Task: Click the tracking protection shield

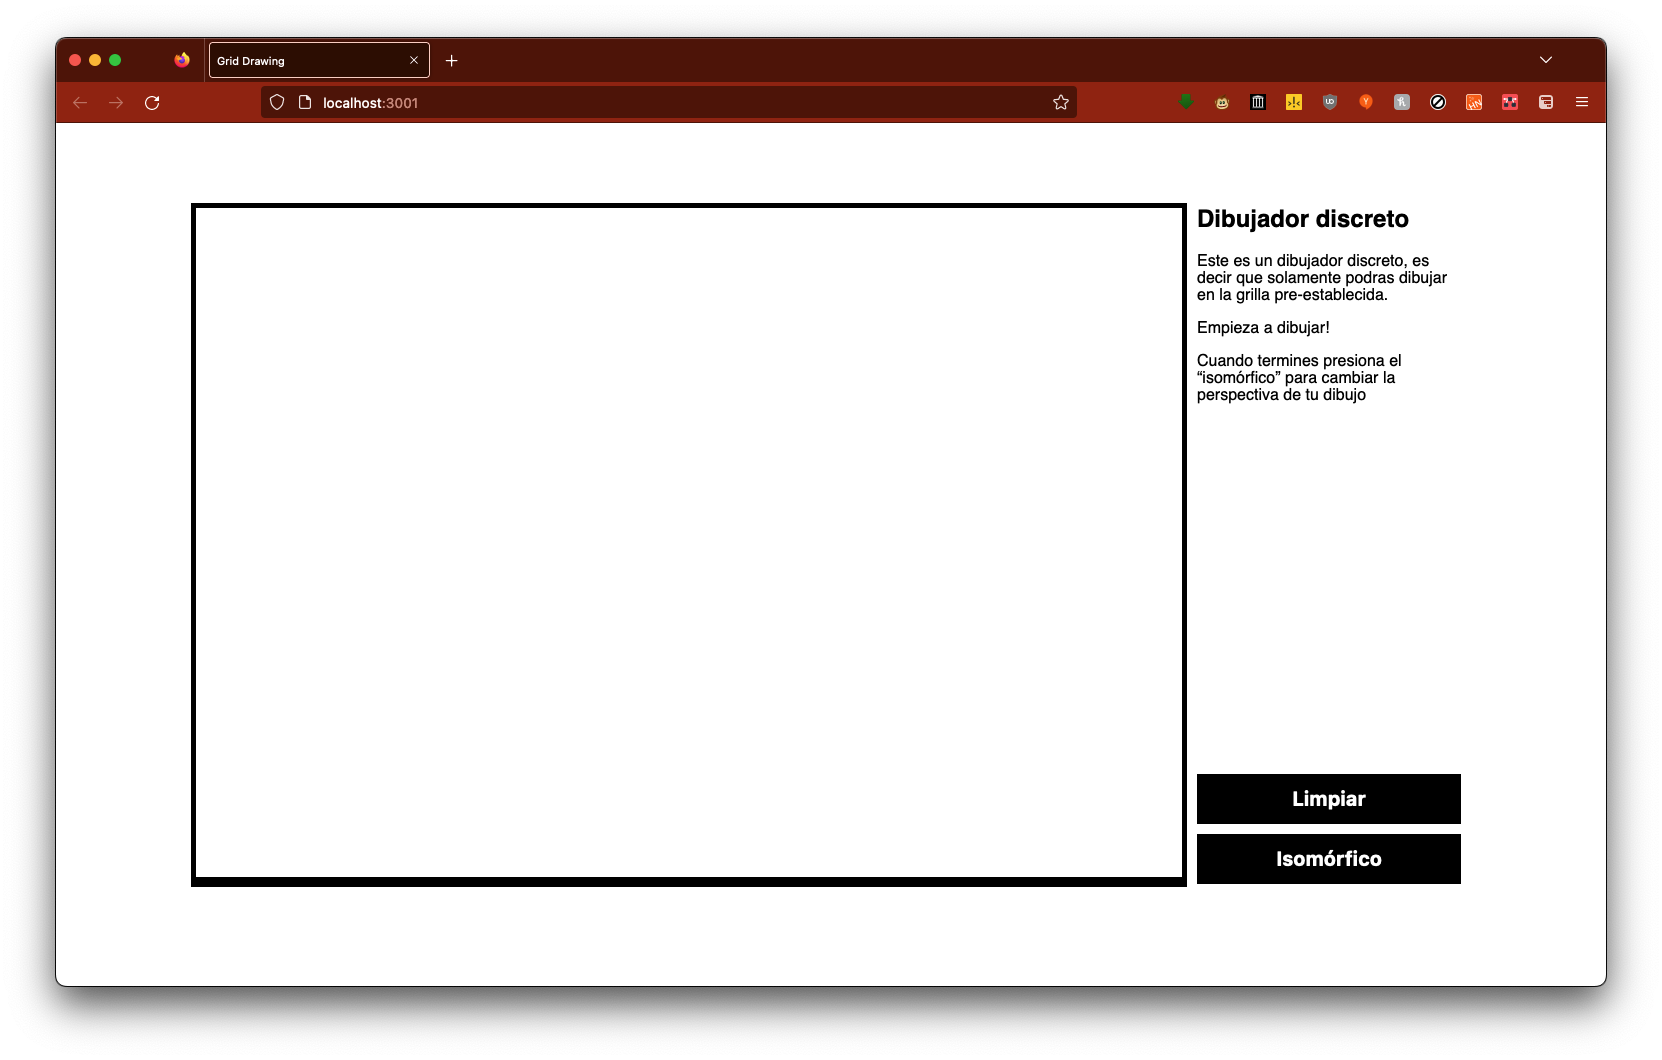Action: tap(276, 102)
